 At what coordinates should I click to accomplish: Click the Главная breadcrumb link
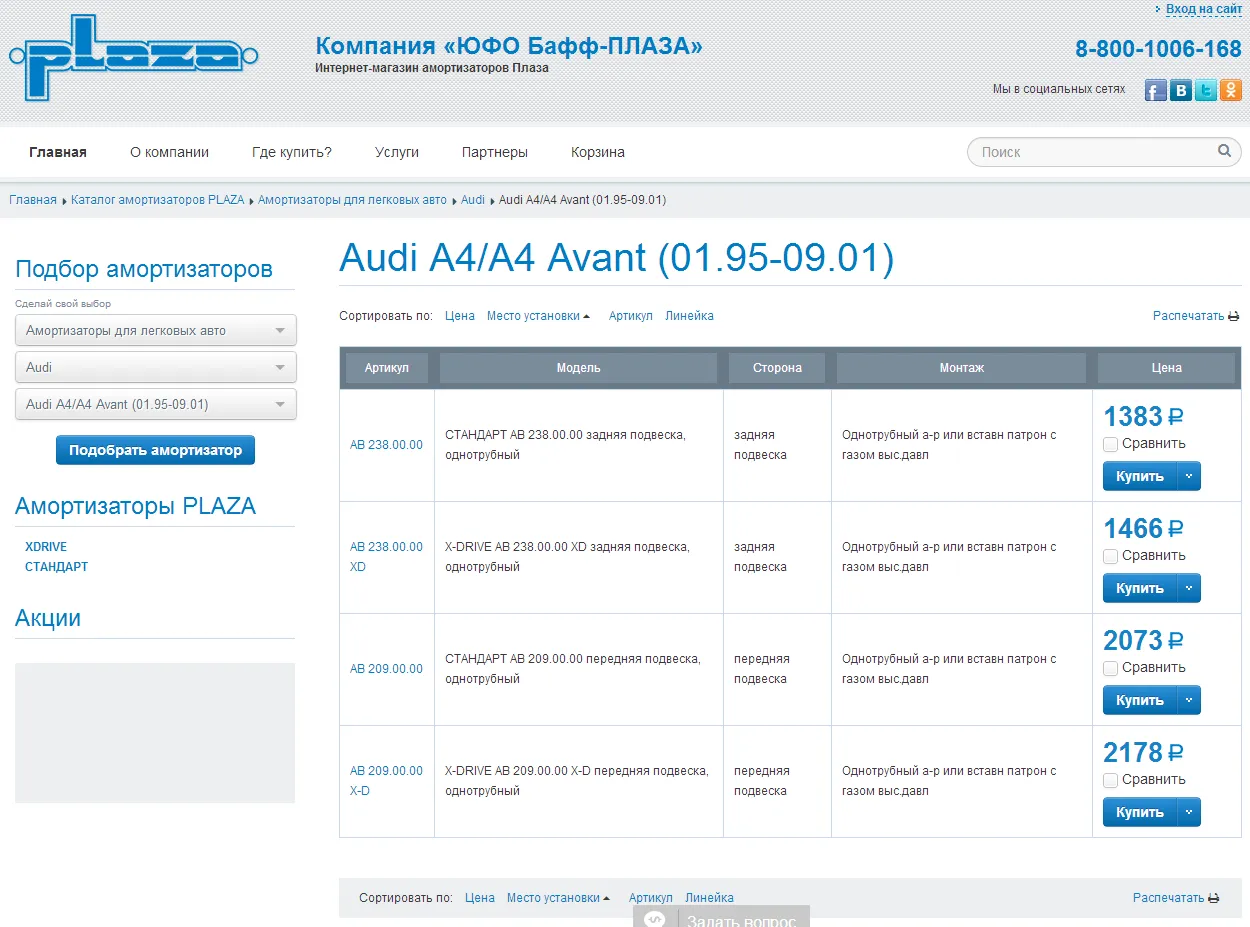point(33,200)
